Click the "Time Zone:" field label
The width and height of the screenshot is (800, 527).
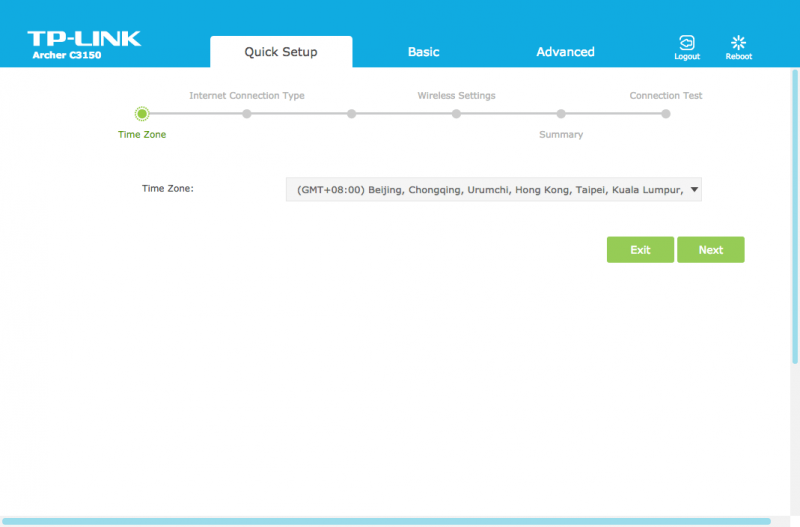(168, 188)
